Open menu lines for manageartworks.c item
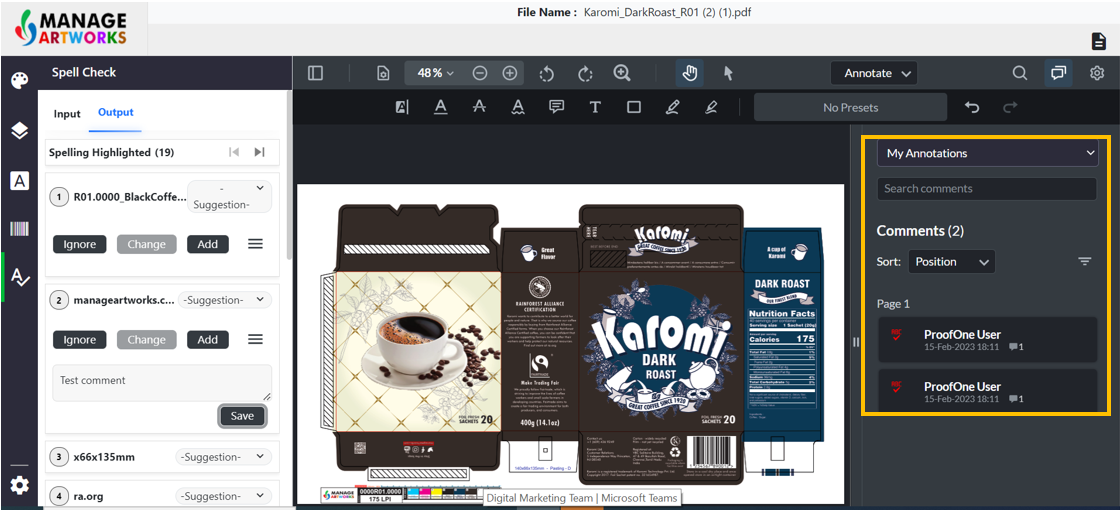Image resolution: width=1120 pixels, height=513 pixels. click(255, 339)
